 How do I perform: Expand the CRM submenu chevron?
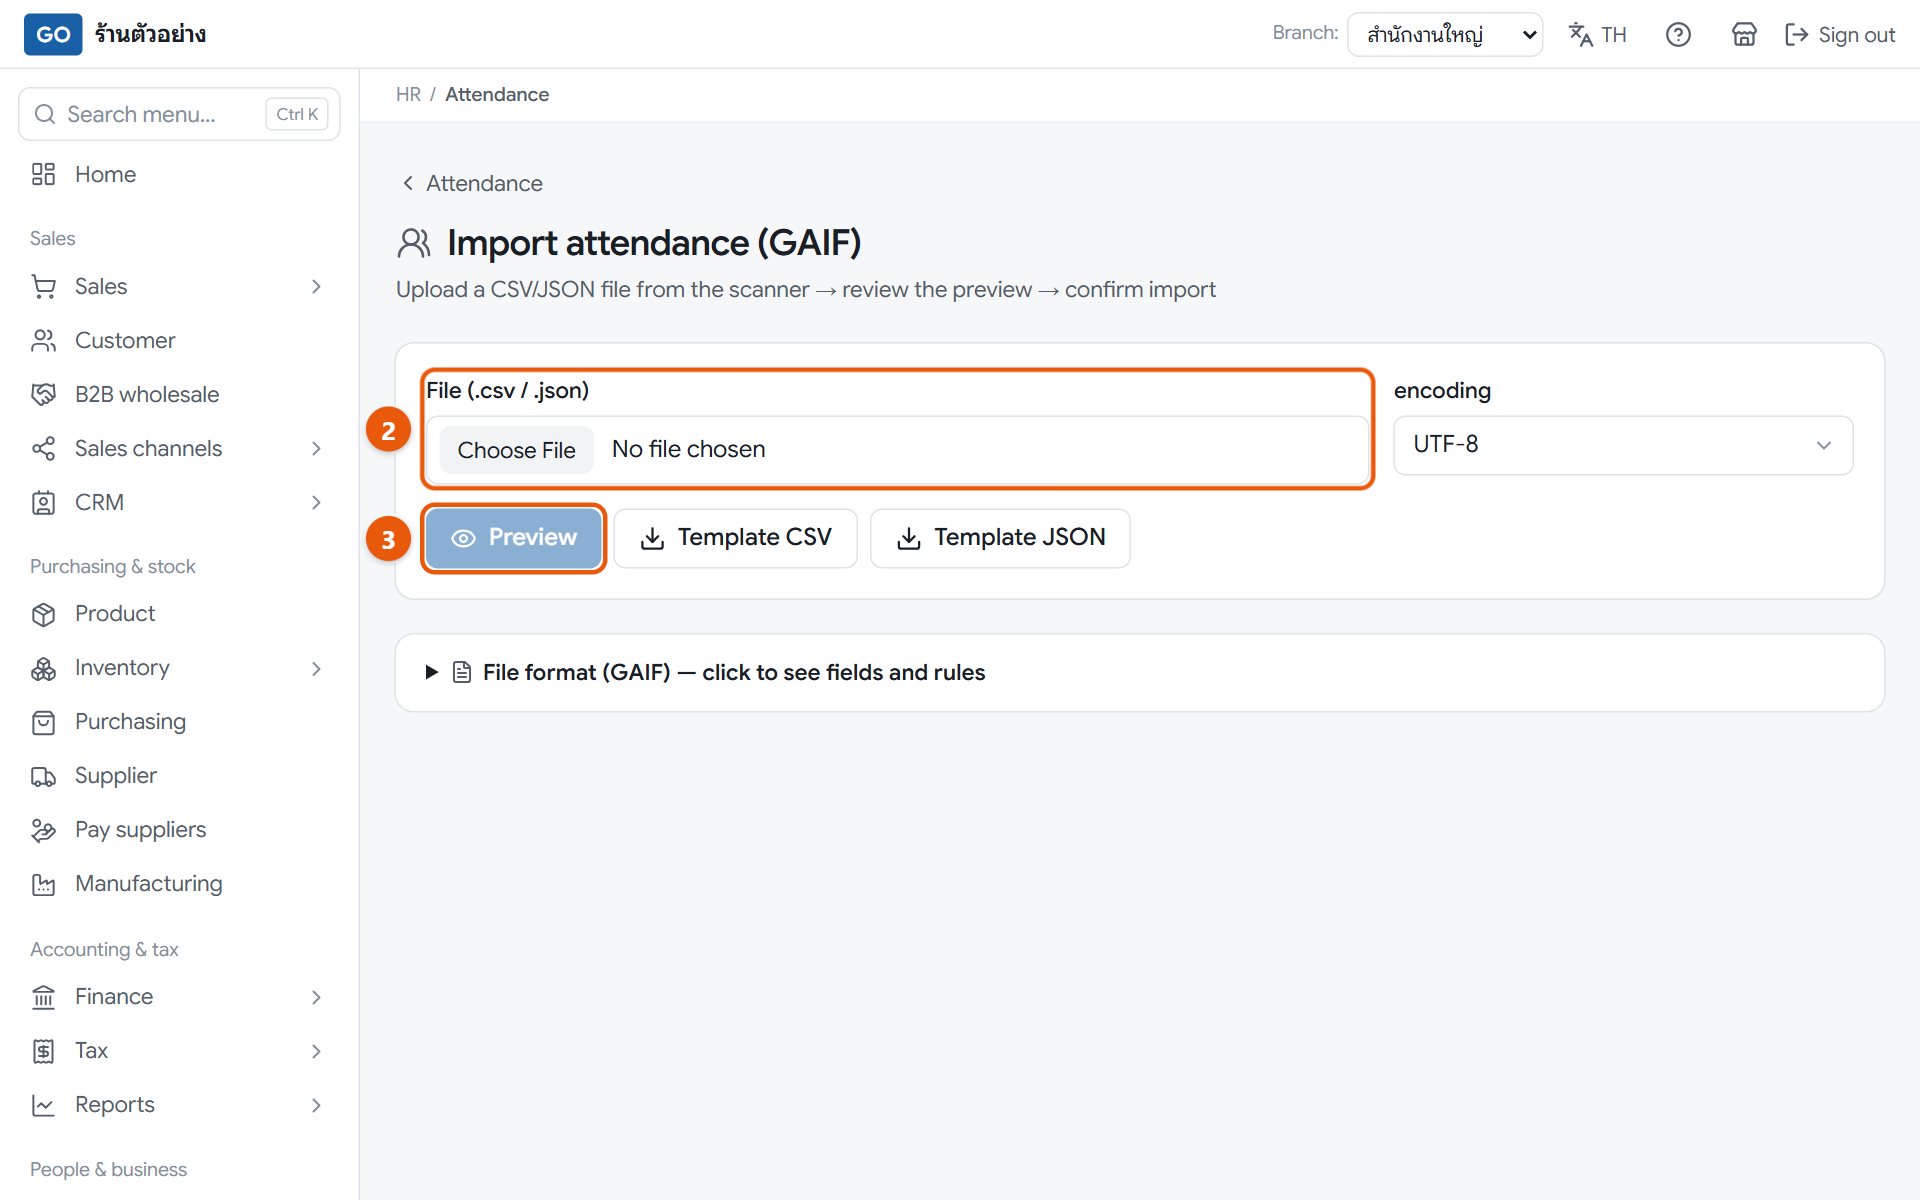pyautogui.click(x=316, y=502)
